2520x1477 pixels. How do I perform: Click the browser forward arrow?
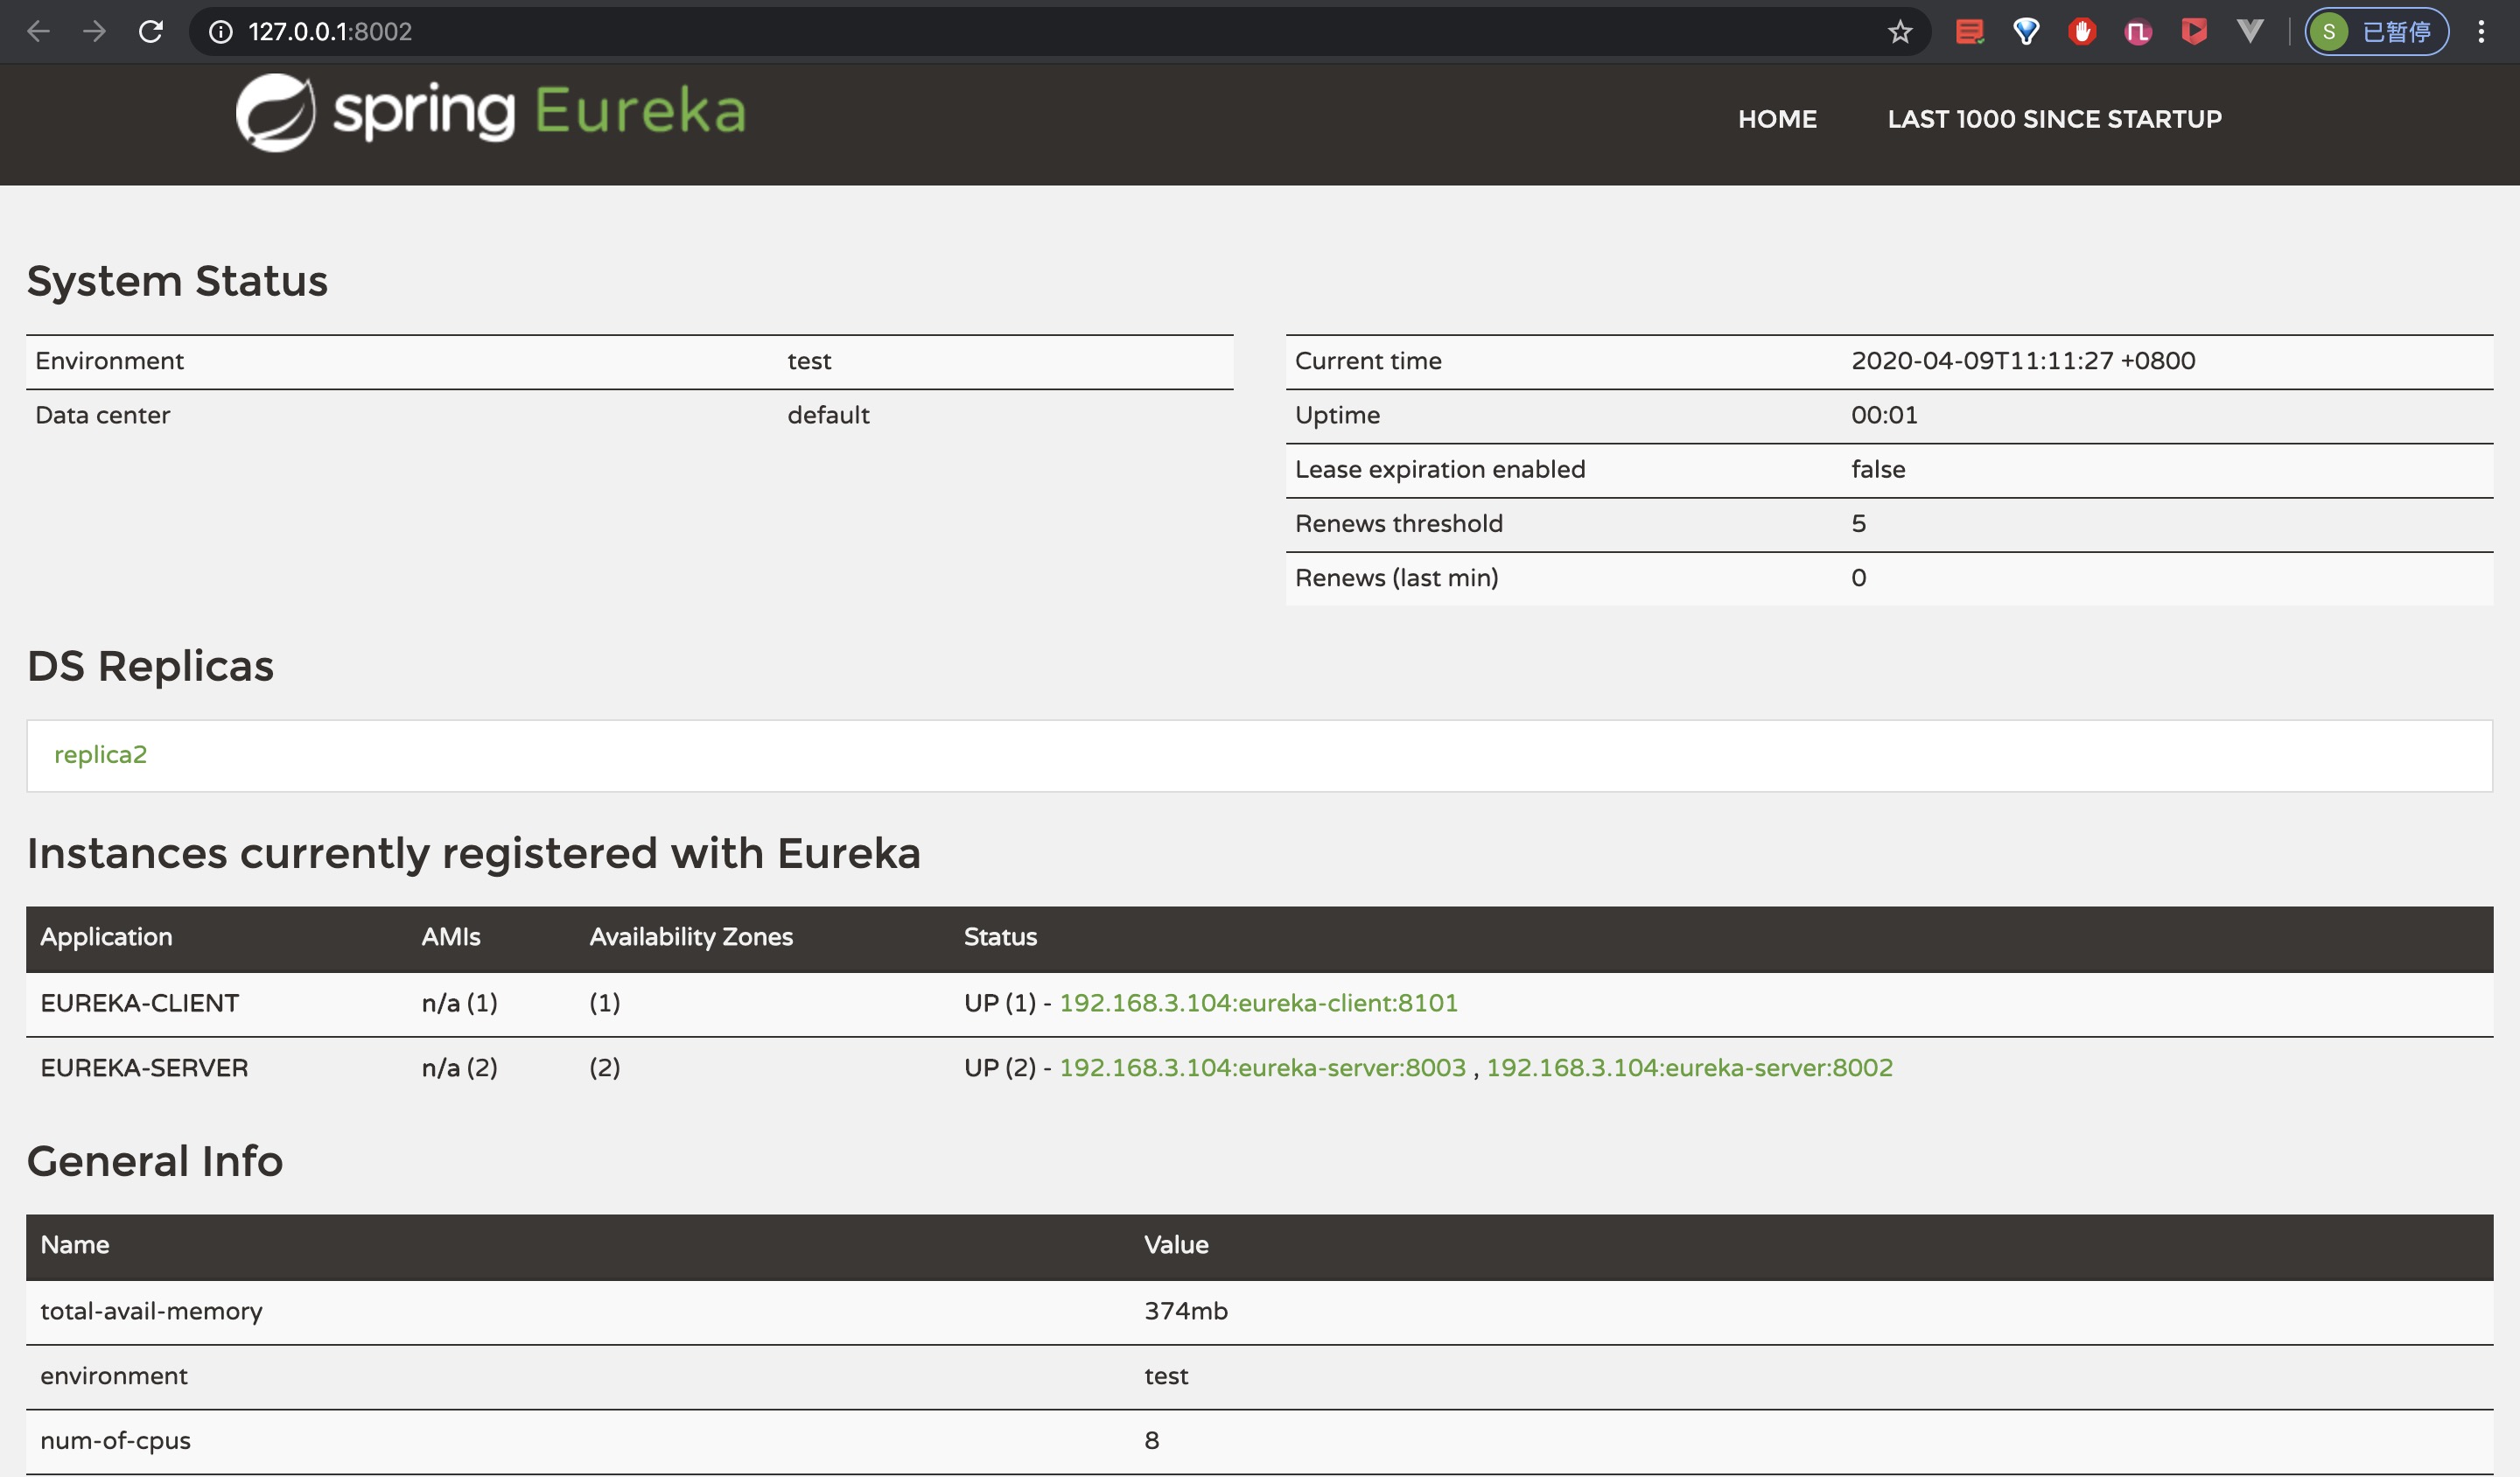pos(94,32)
